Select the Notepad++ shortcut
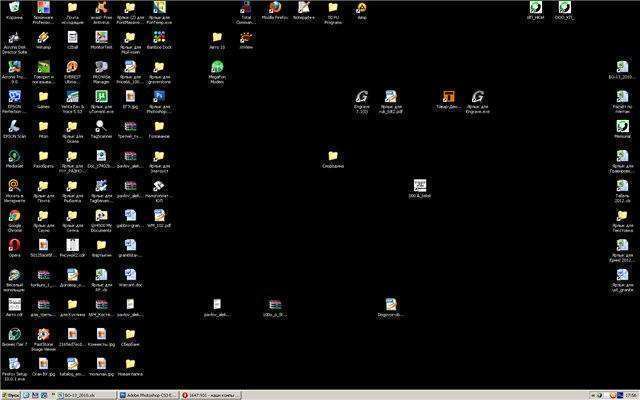 click(304, 10)
